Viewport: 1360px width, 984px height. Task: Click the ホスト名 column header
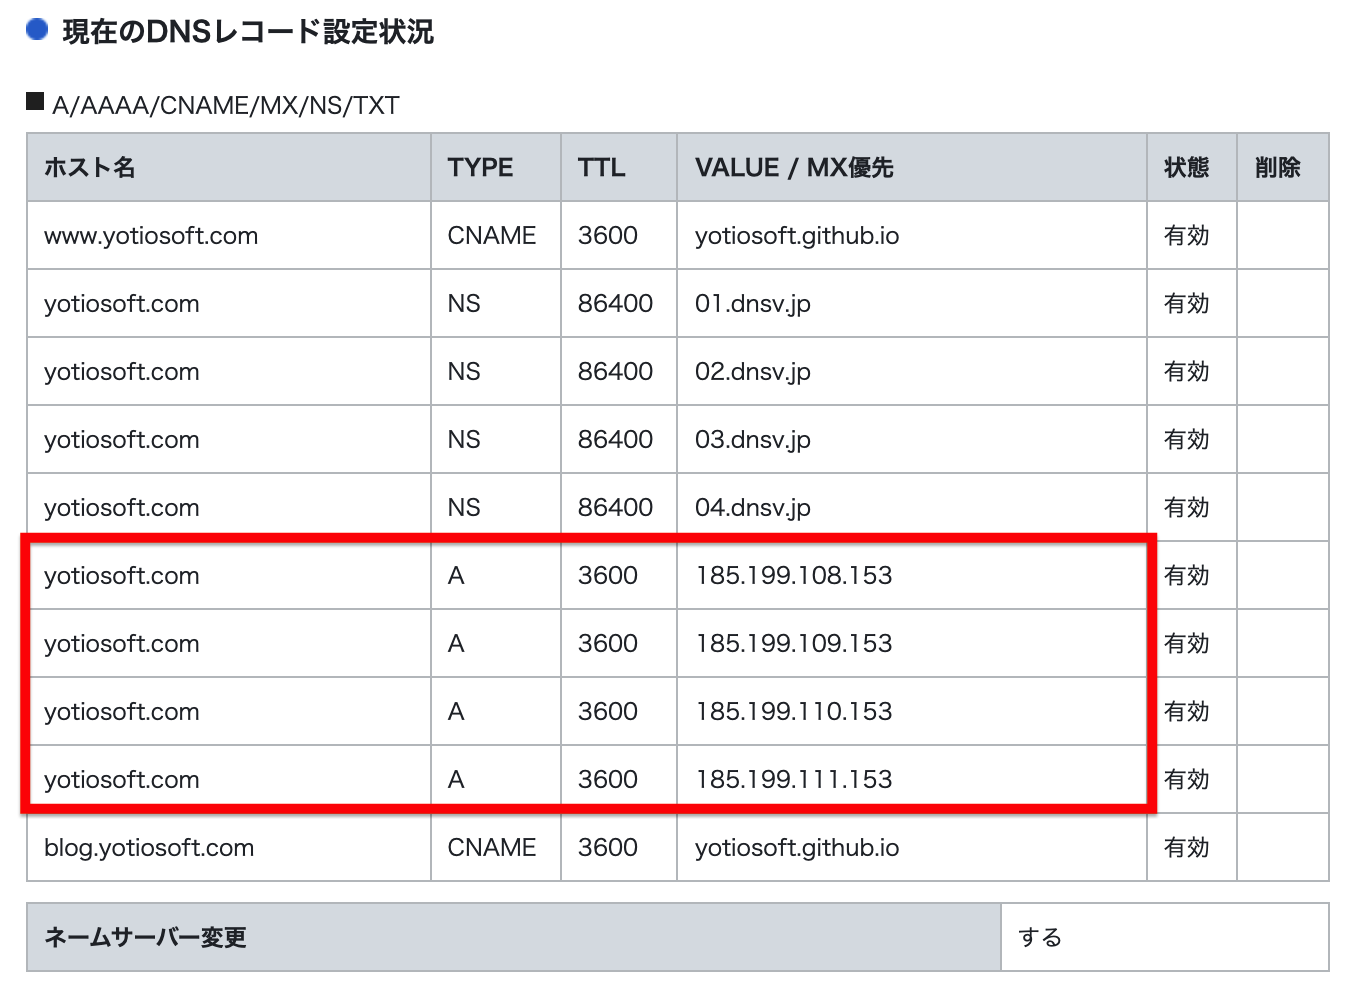229,167
